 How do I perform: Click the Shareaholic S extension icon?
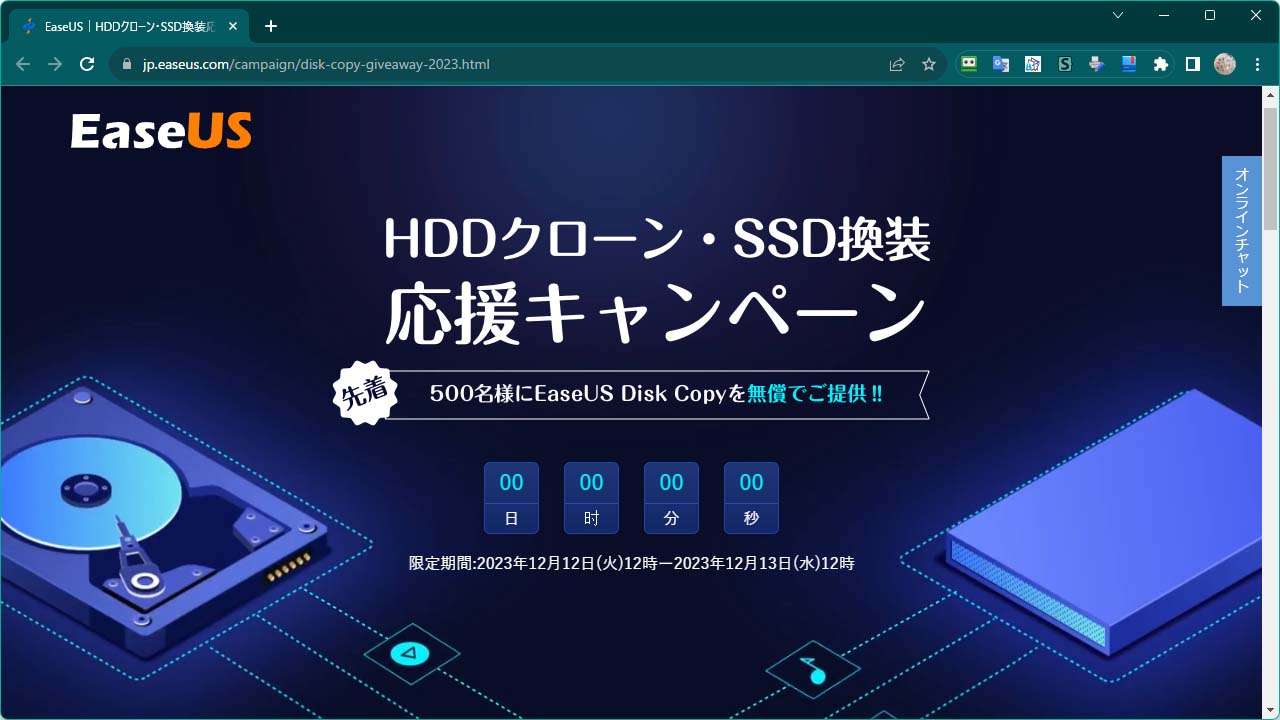tap(1064, 63)
